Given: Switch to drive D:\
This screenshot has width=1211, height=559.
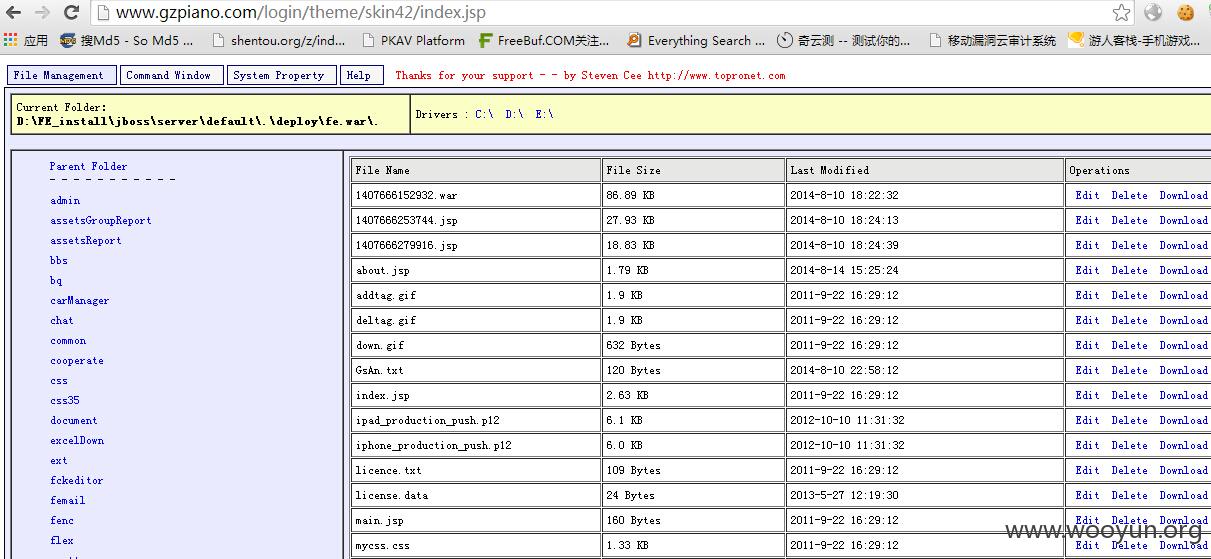Looking at the screenshot, I should 514,115.
